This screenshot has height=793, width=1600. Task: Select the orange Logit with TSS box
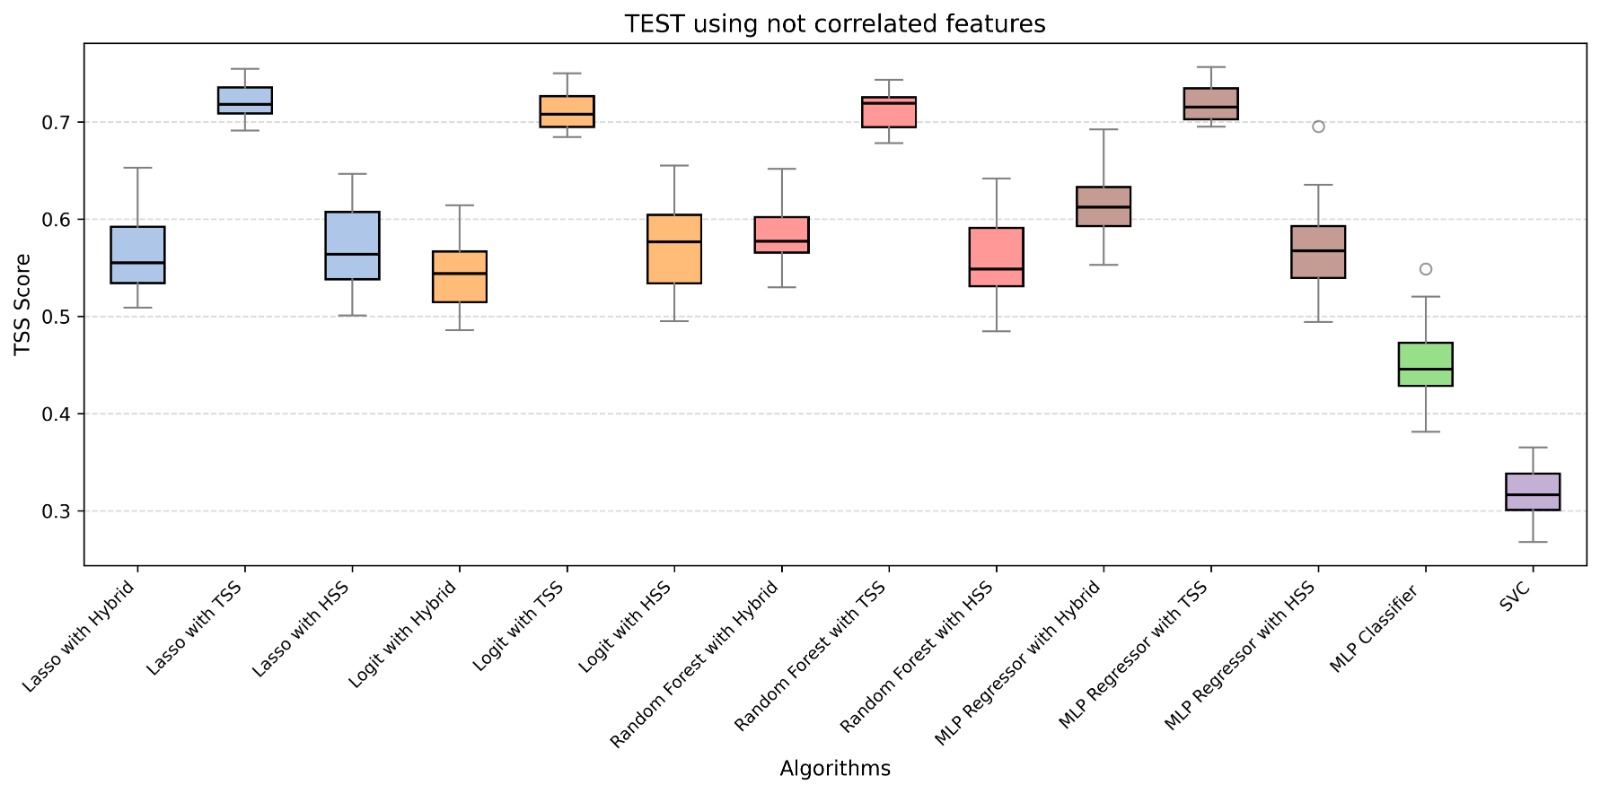point(567,111)
